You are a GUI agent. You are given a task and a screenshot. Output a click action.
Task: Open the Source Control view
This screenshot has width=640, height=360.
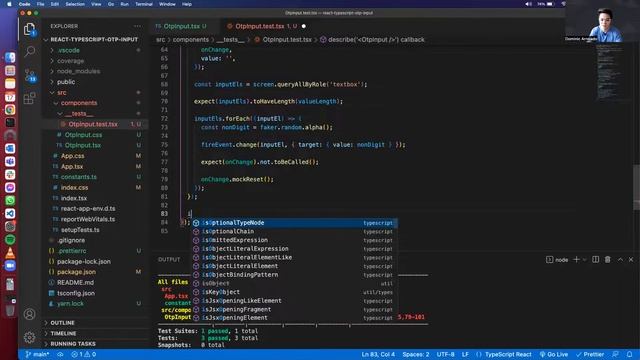tap(30, 76)
